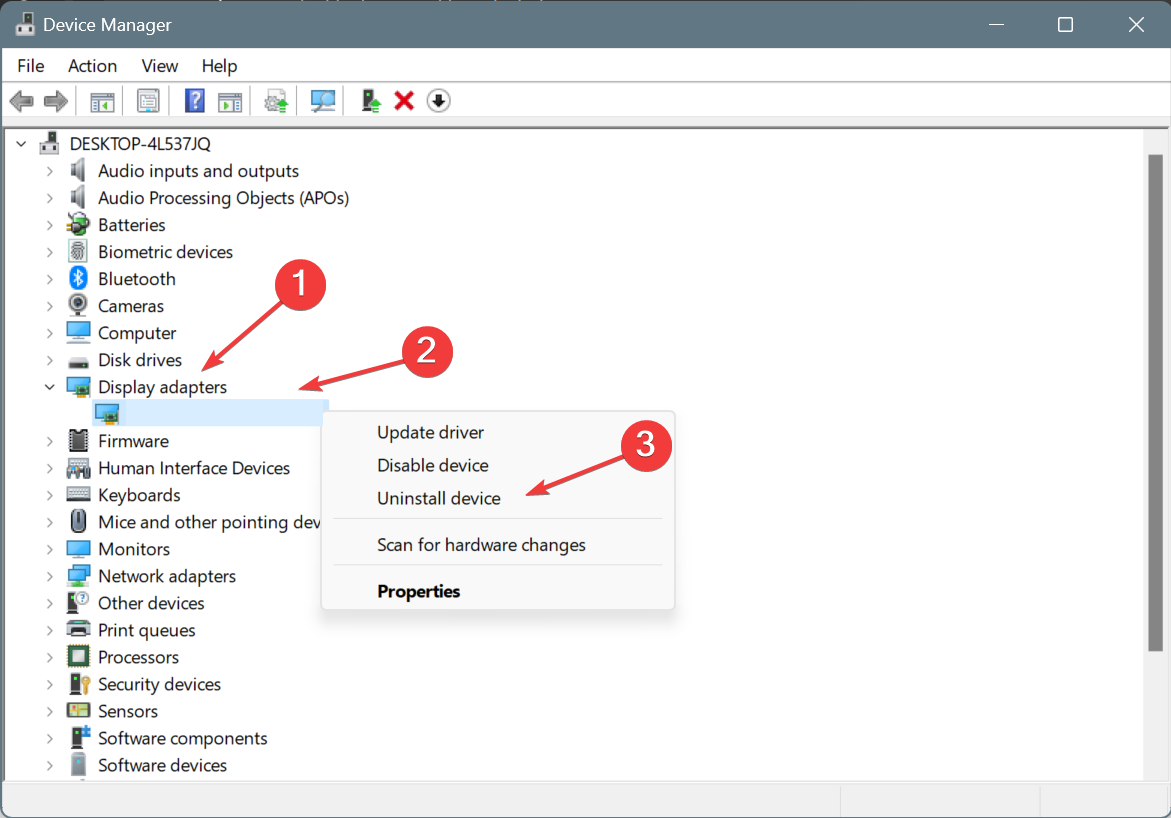Image resolution: width=1171 pixels, height=818 pixels.
Task: Click the Properties toolbar icon
Action: (149, 101)
